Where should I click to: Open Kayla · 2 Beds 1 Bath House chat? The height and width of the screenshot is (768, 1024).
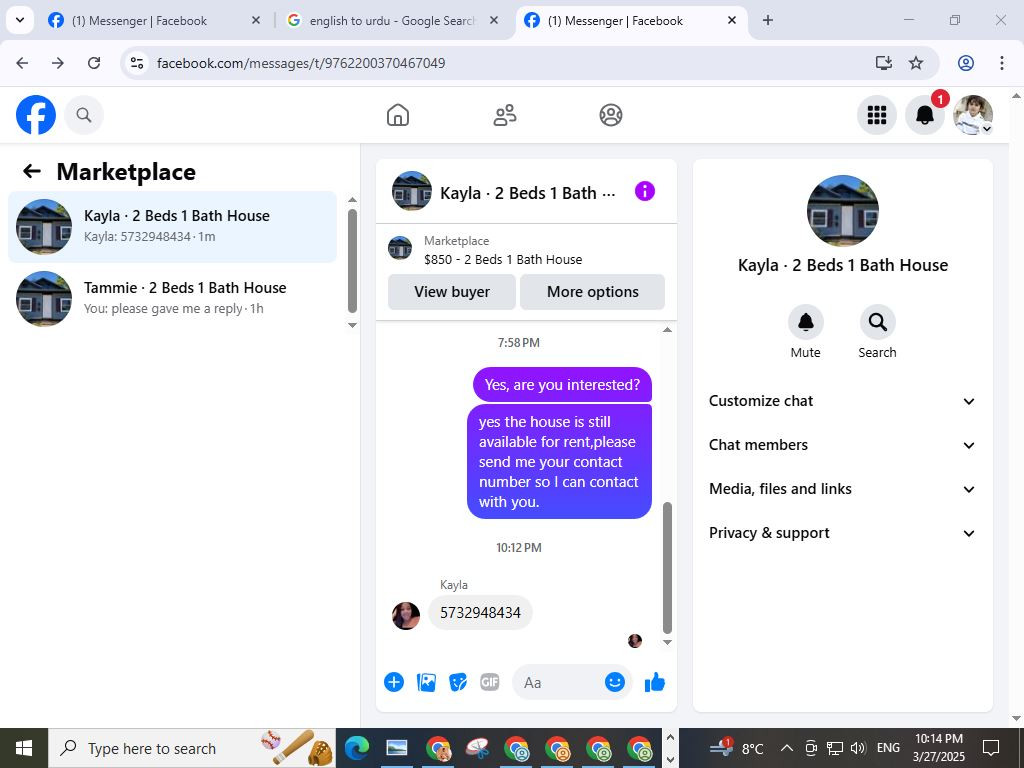(x=172, y=227)
